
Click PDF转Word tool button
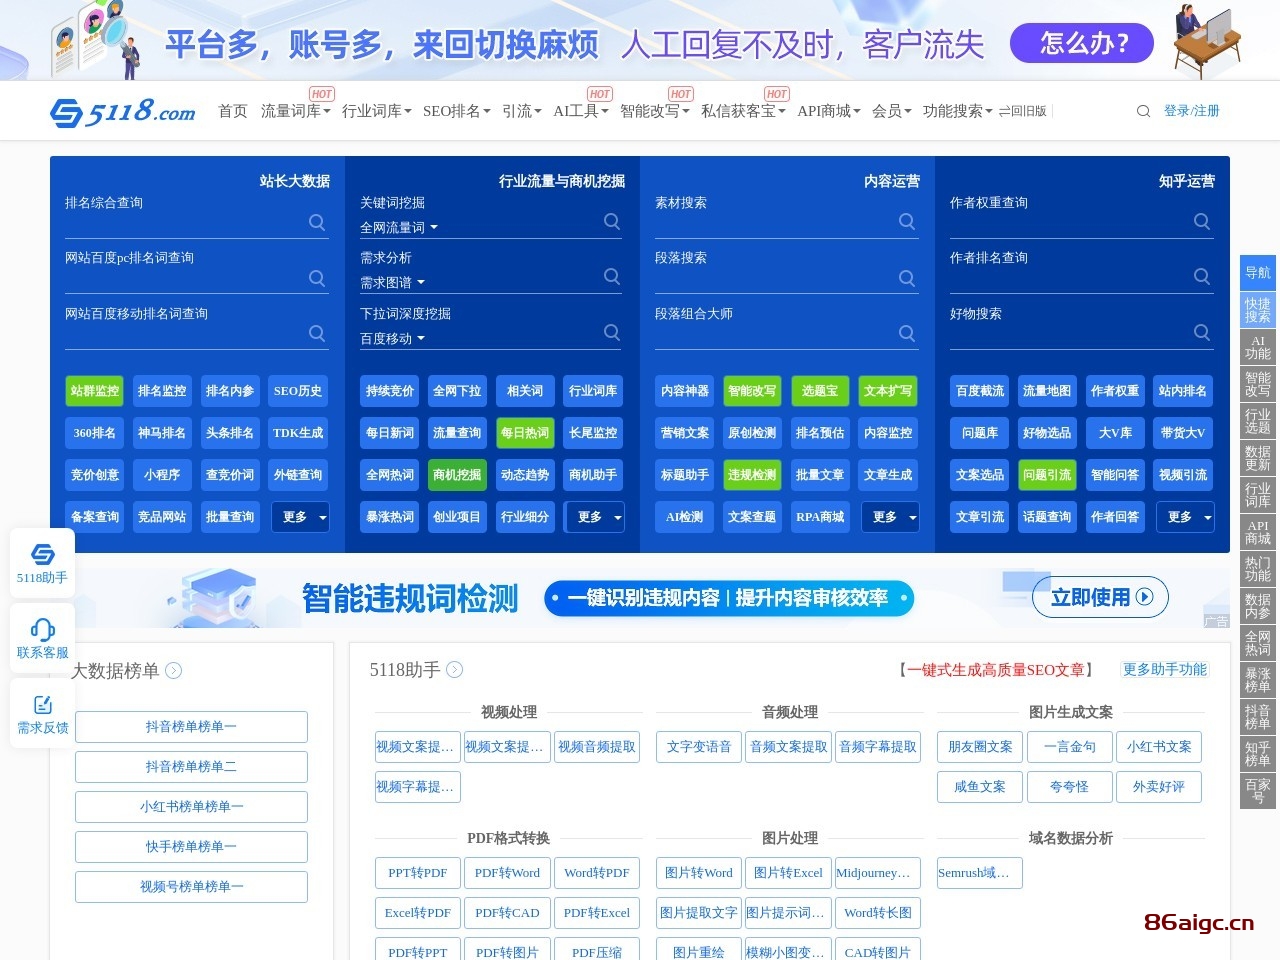507,873
